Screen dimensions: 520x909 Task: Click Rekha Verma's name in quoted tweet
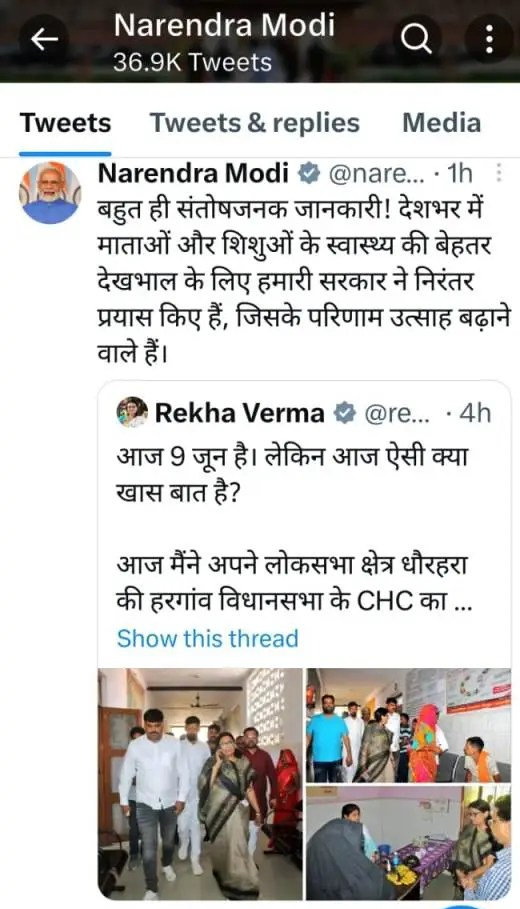pyautogui.click(x=239, y=413)
